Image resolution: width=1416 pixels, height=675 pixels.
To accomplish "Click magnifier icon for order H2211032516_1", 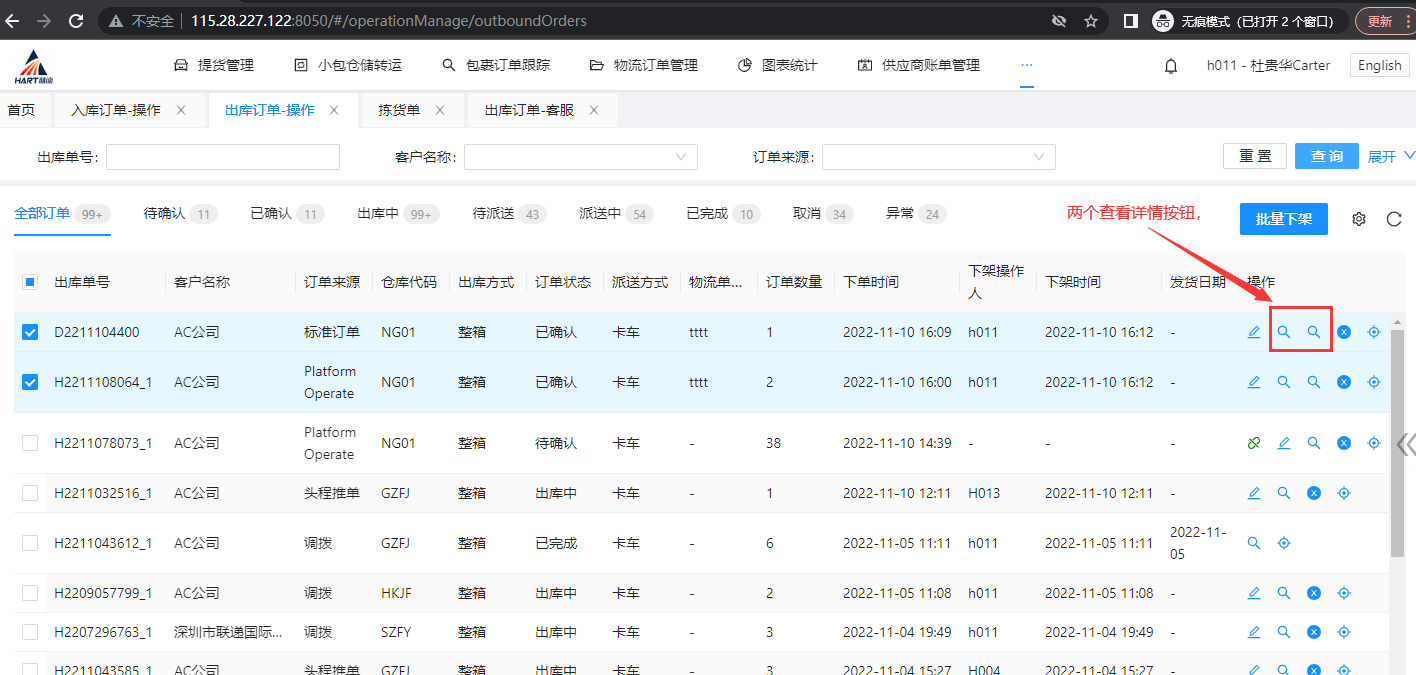I will coord(1284,493).
